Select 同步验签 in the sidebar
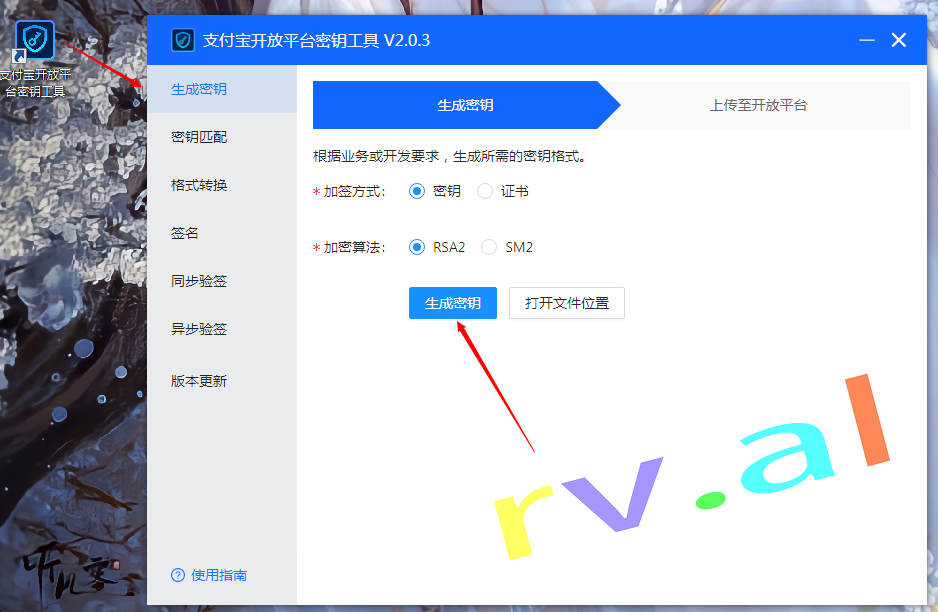Viewport: 938px width, 612px height. click(x=222, y=281)
